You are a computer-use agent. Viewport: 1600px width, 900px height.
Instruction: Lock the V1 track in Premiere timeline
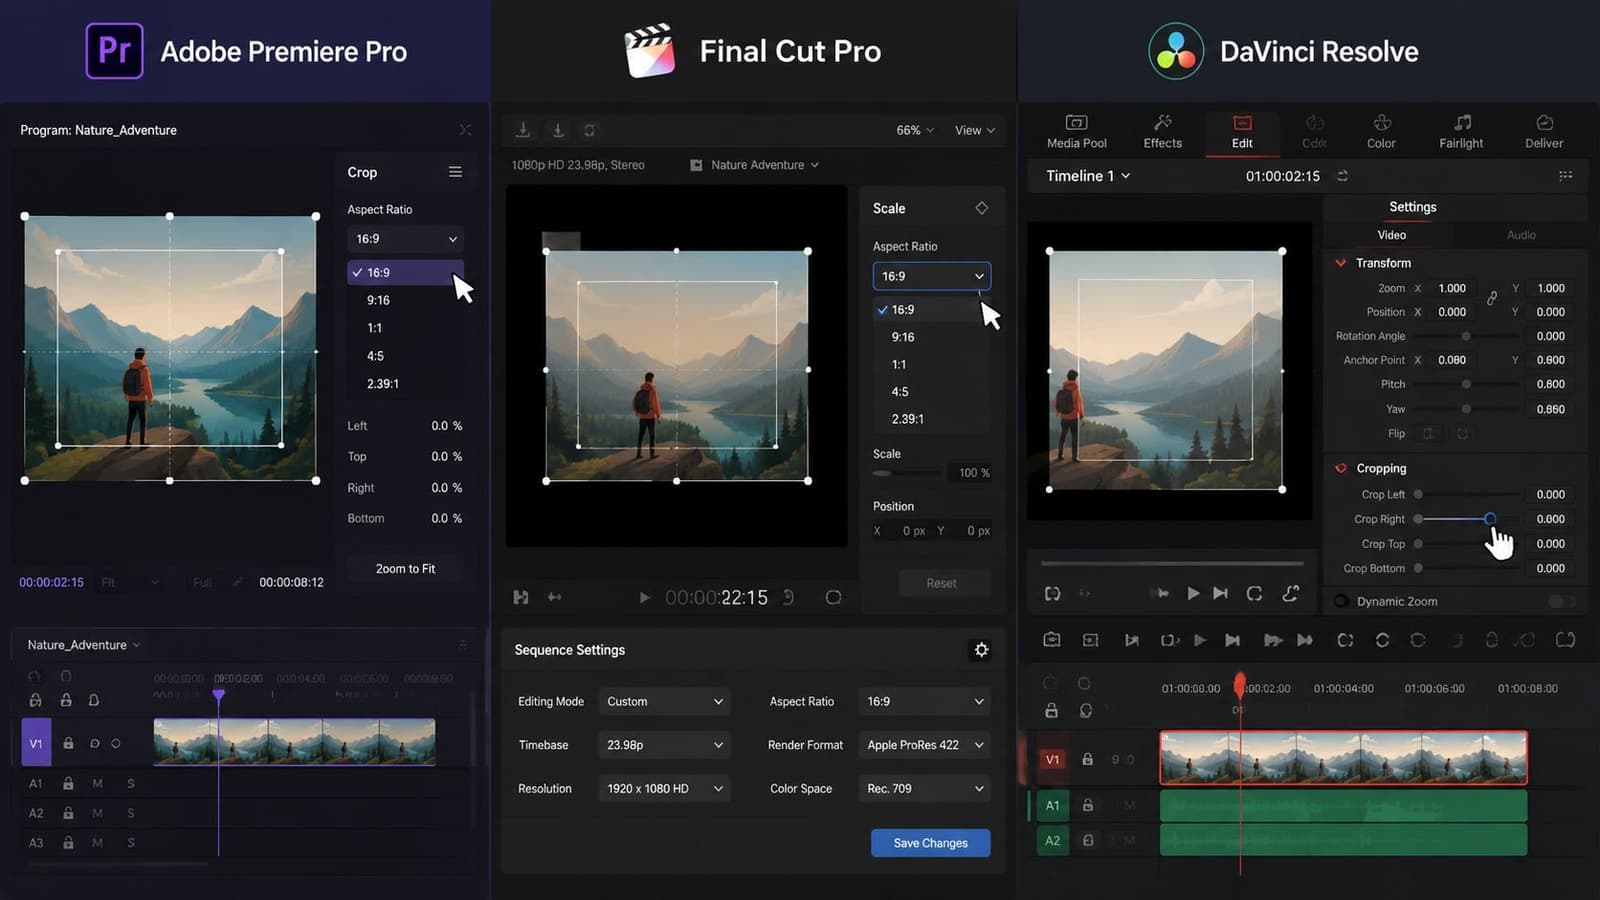[68, 743]
